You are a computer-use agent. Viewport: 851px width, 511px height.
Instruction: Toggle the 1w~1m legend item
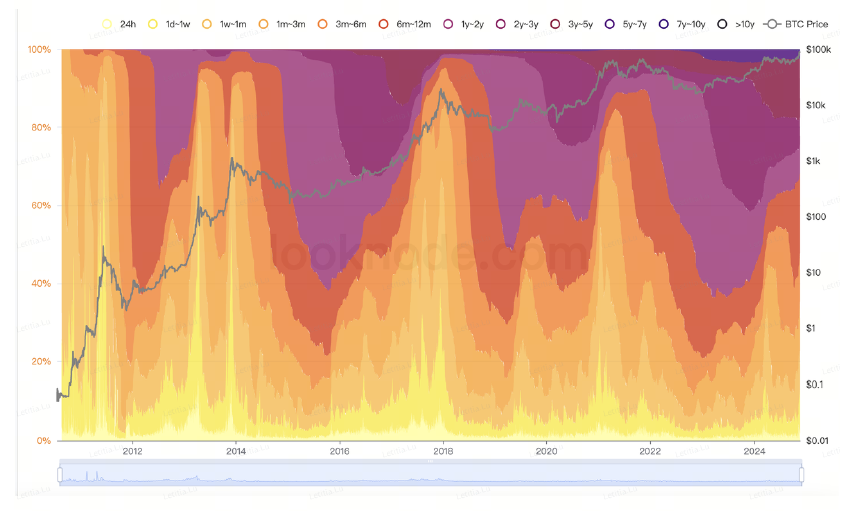[x=207, y=23]
